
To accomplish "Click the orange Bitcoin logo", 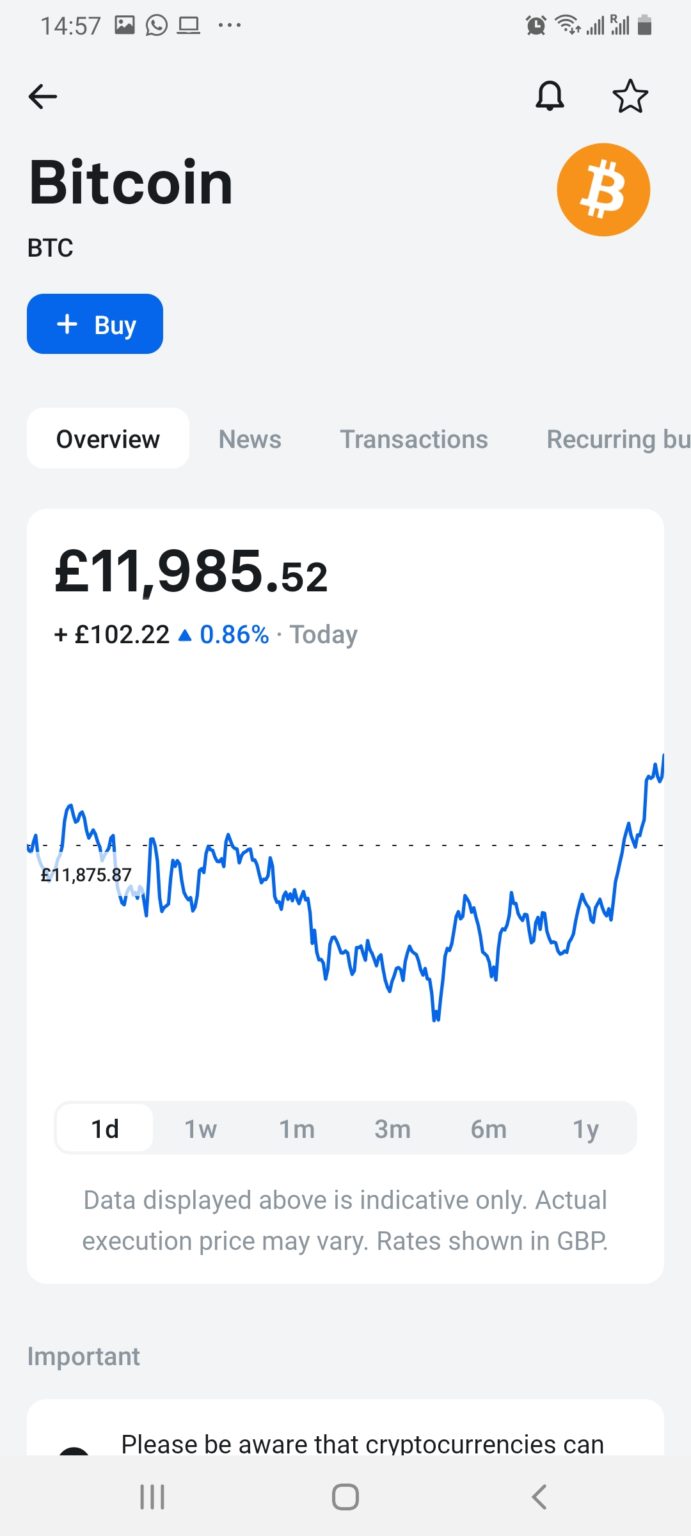I will coord(603,189).
